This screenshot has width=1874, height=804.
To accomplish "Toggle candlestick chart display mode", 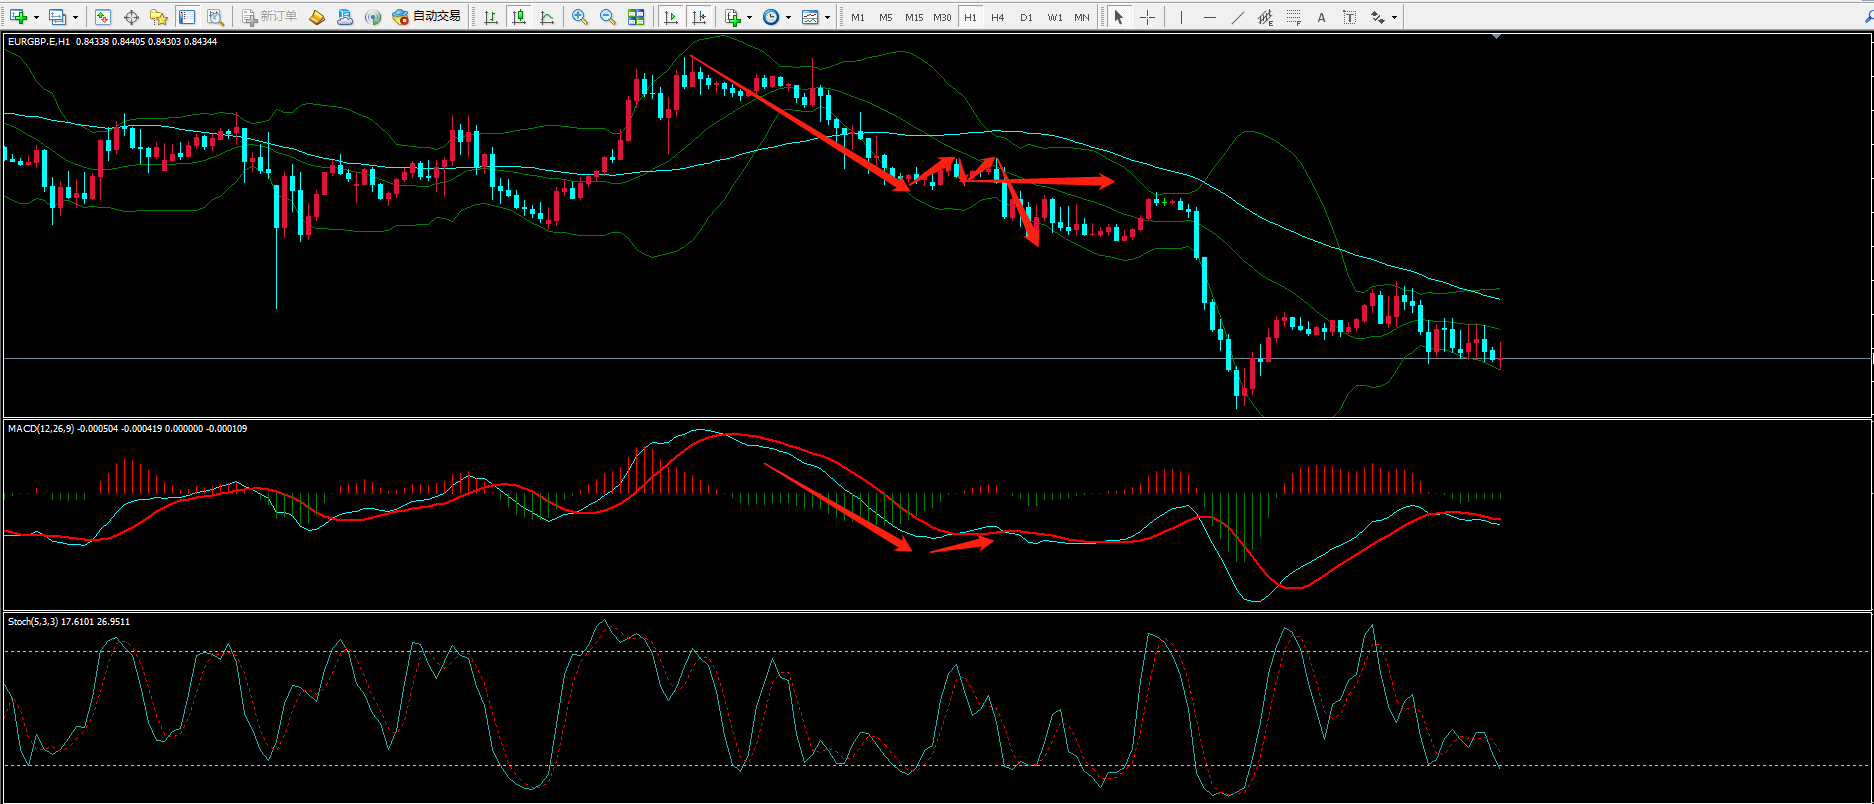I will (519, 17).
